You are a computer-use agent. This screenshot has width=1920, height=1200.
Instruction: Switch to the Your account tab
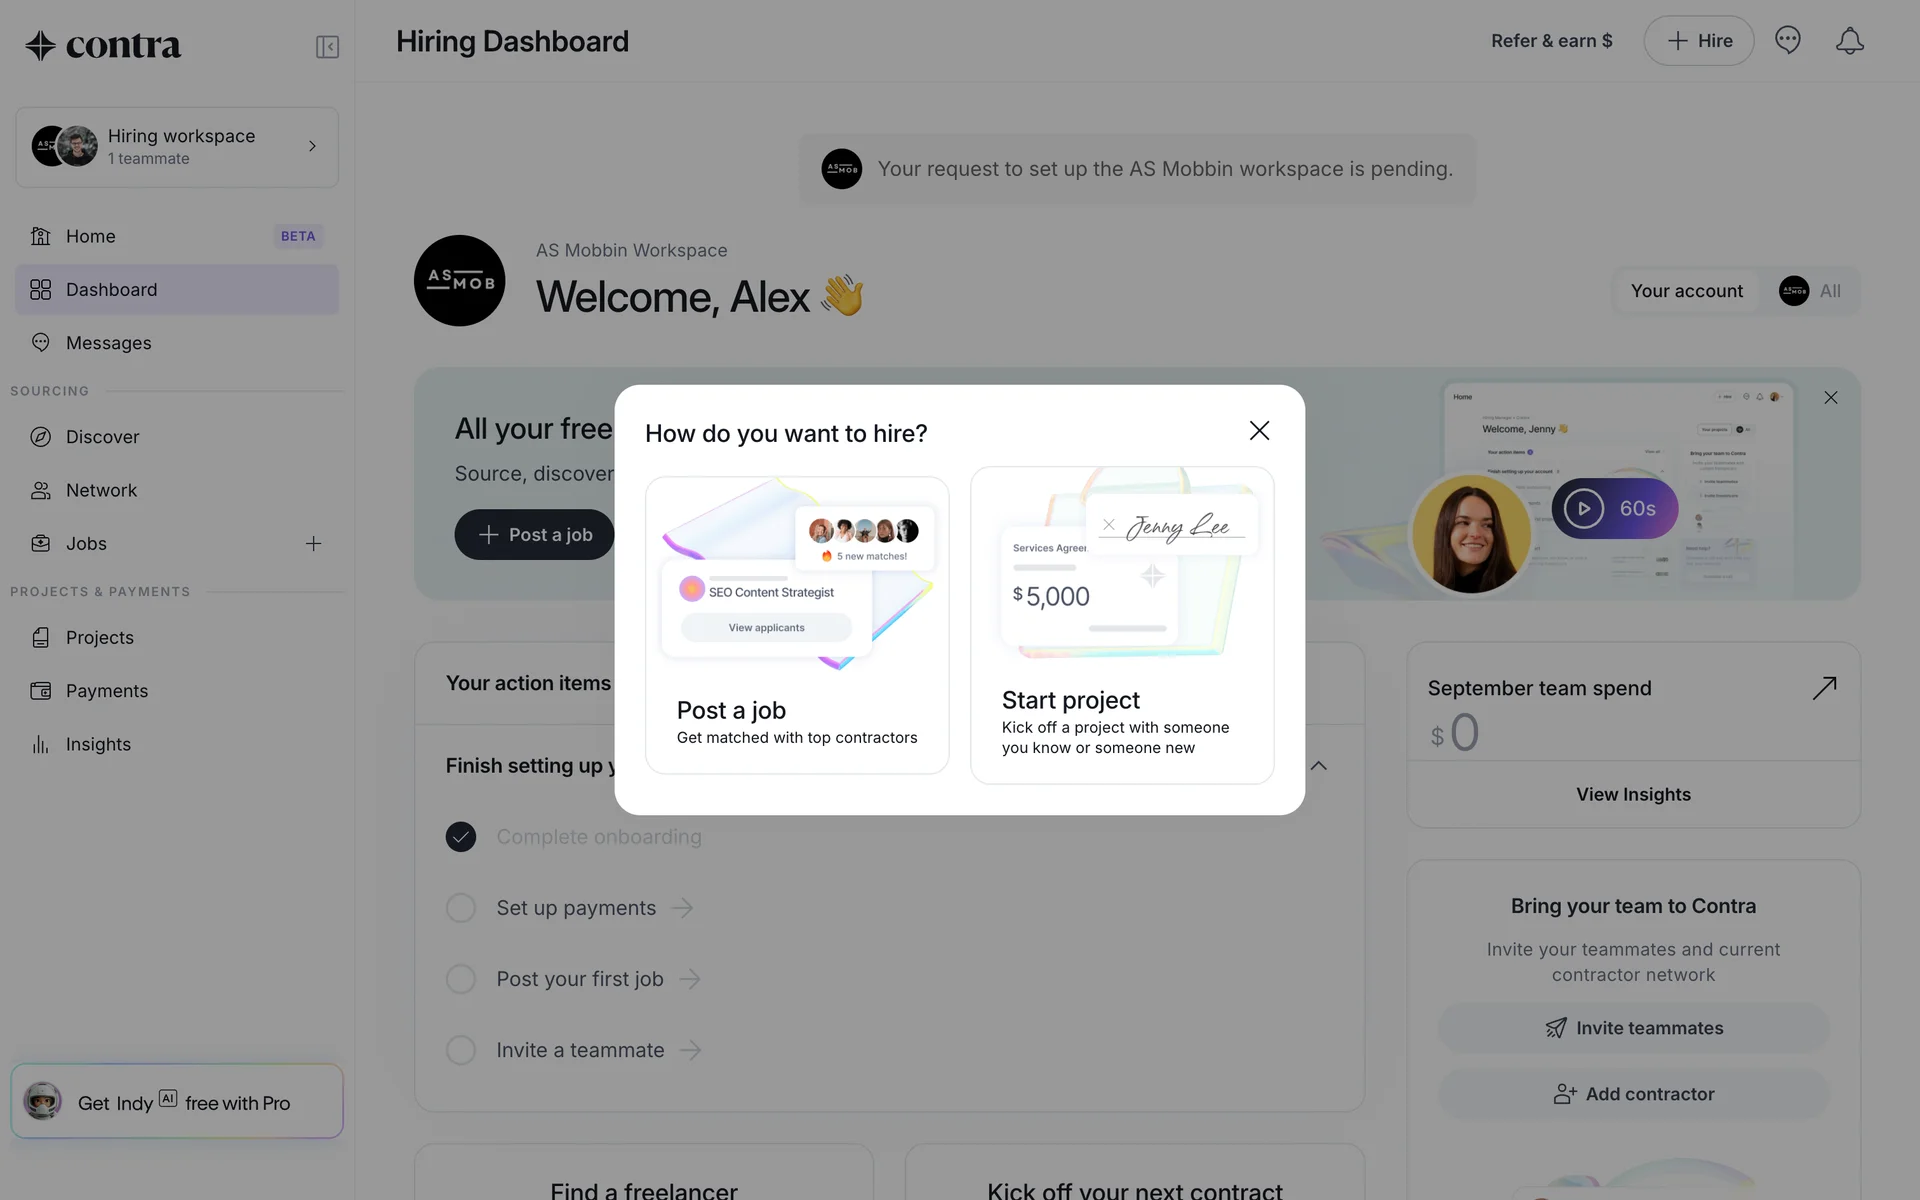pos(1686,291)
